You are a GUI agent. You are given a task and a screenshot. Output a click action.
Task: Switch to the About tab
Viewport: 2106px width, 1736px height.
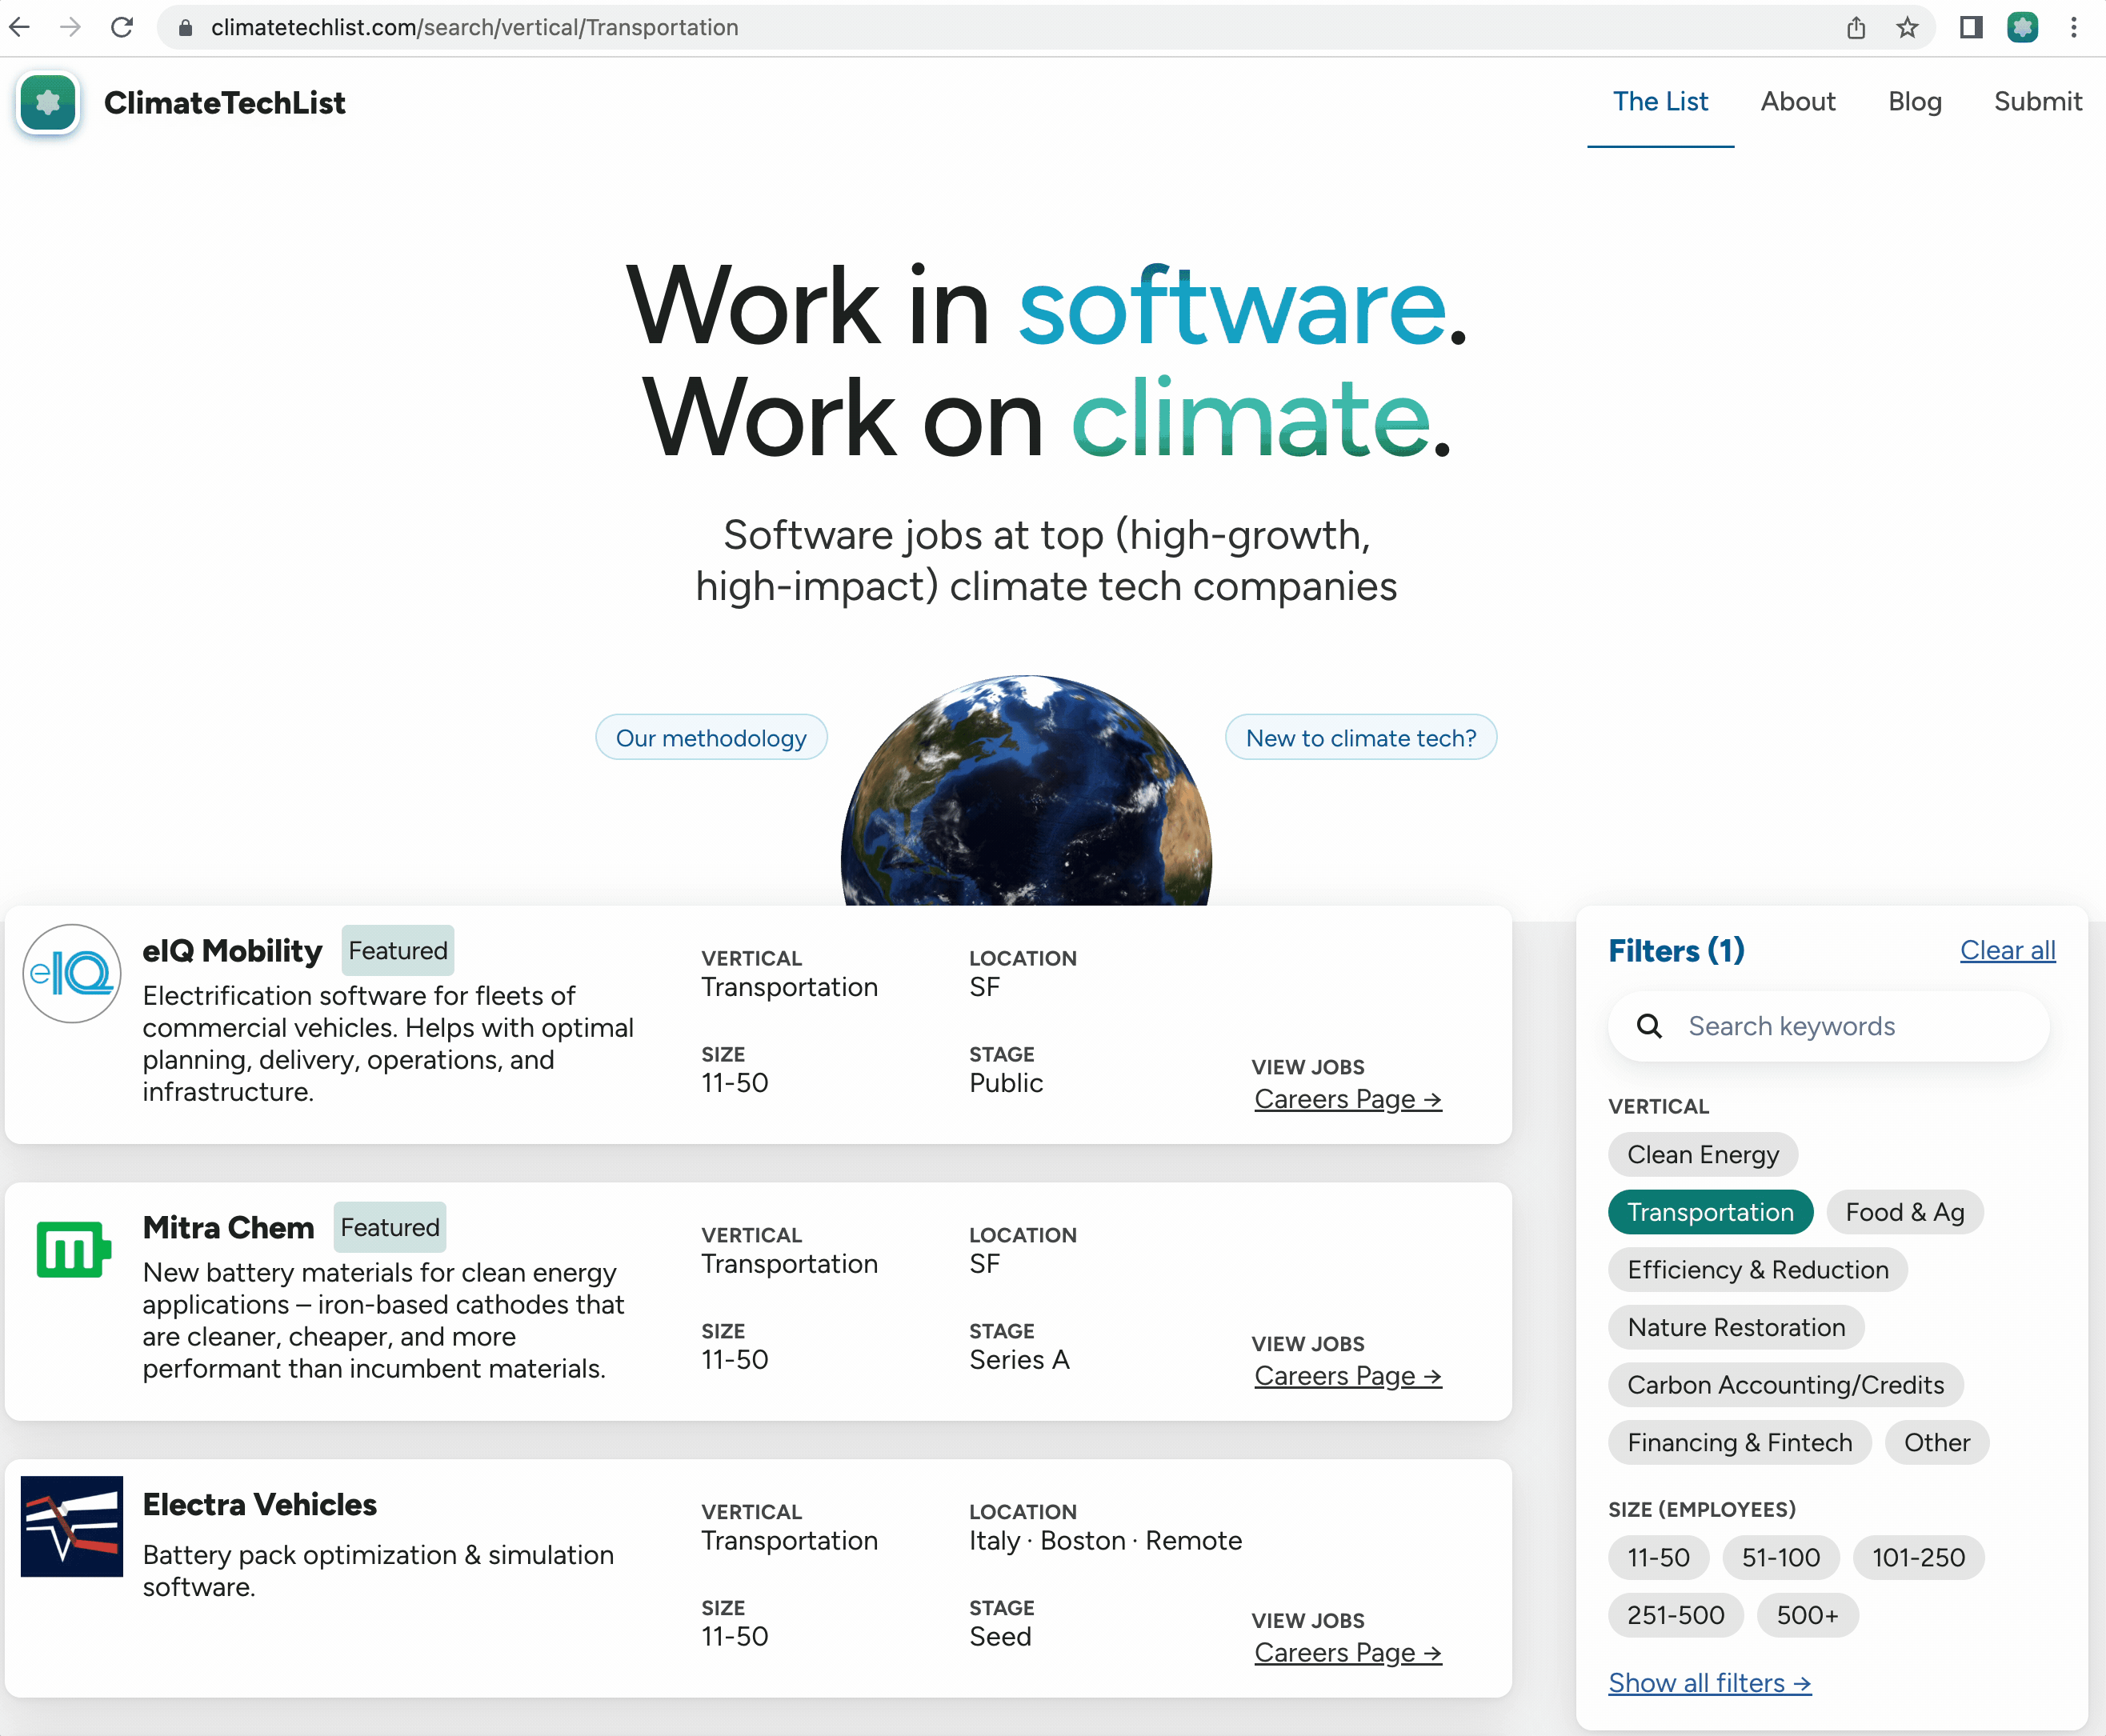(1797, 102)
